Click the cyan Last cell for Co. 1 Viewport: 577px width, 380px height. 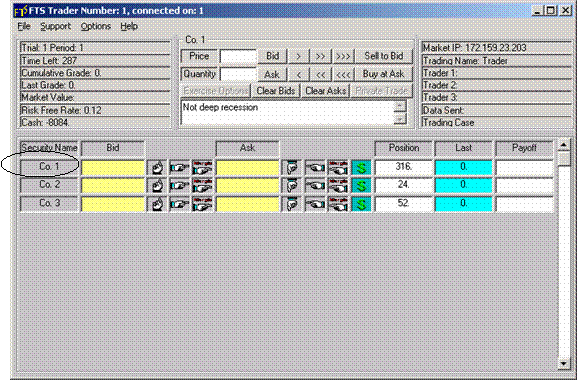(x=464, y=167)
